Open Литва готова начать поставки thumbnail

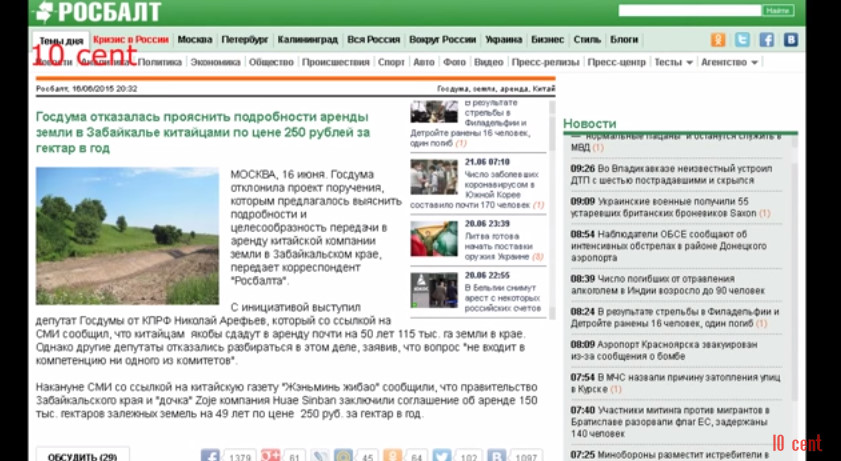click(434, 238)
